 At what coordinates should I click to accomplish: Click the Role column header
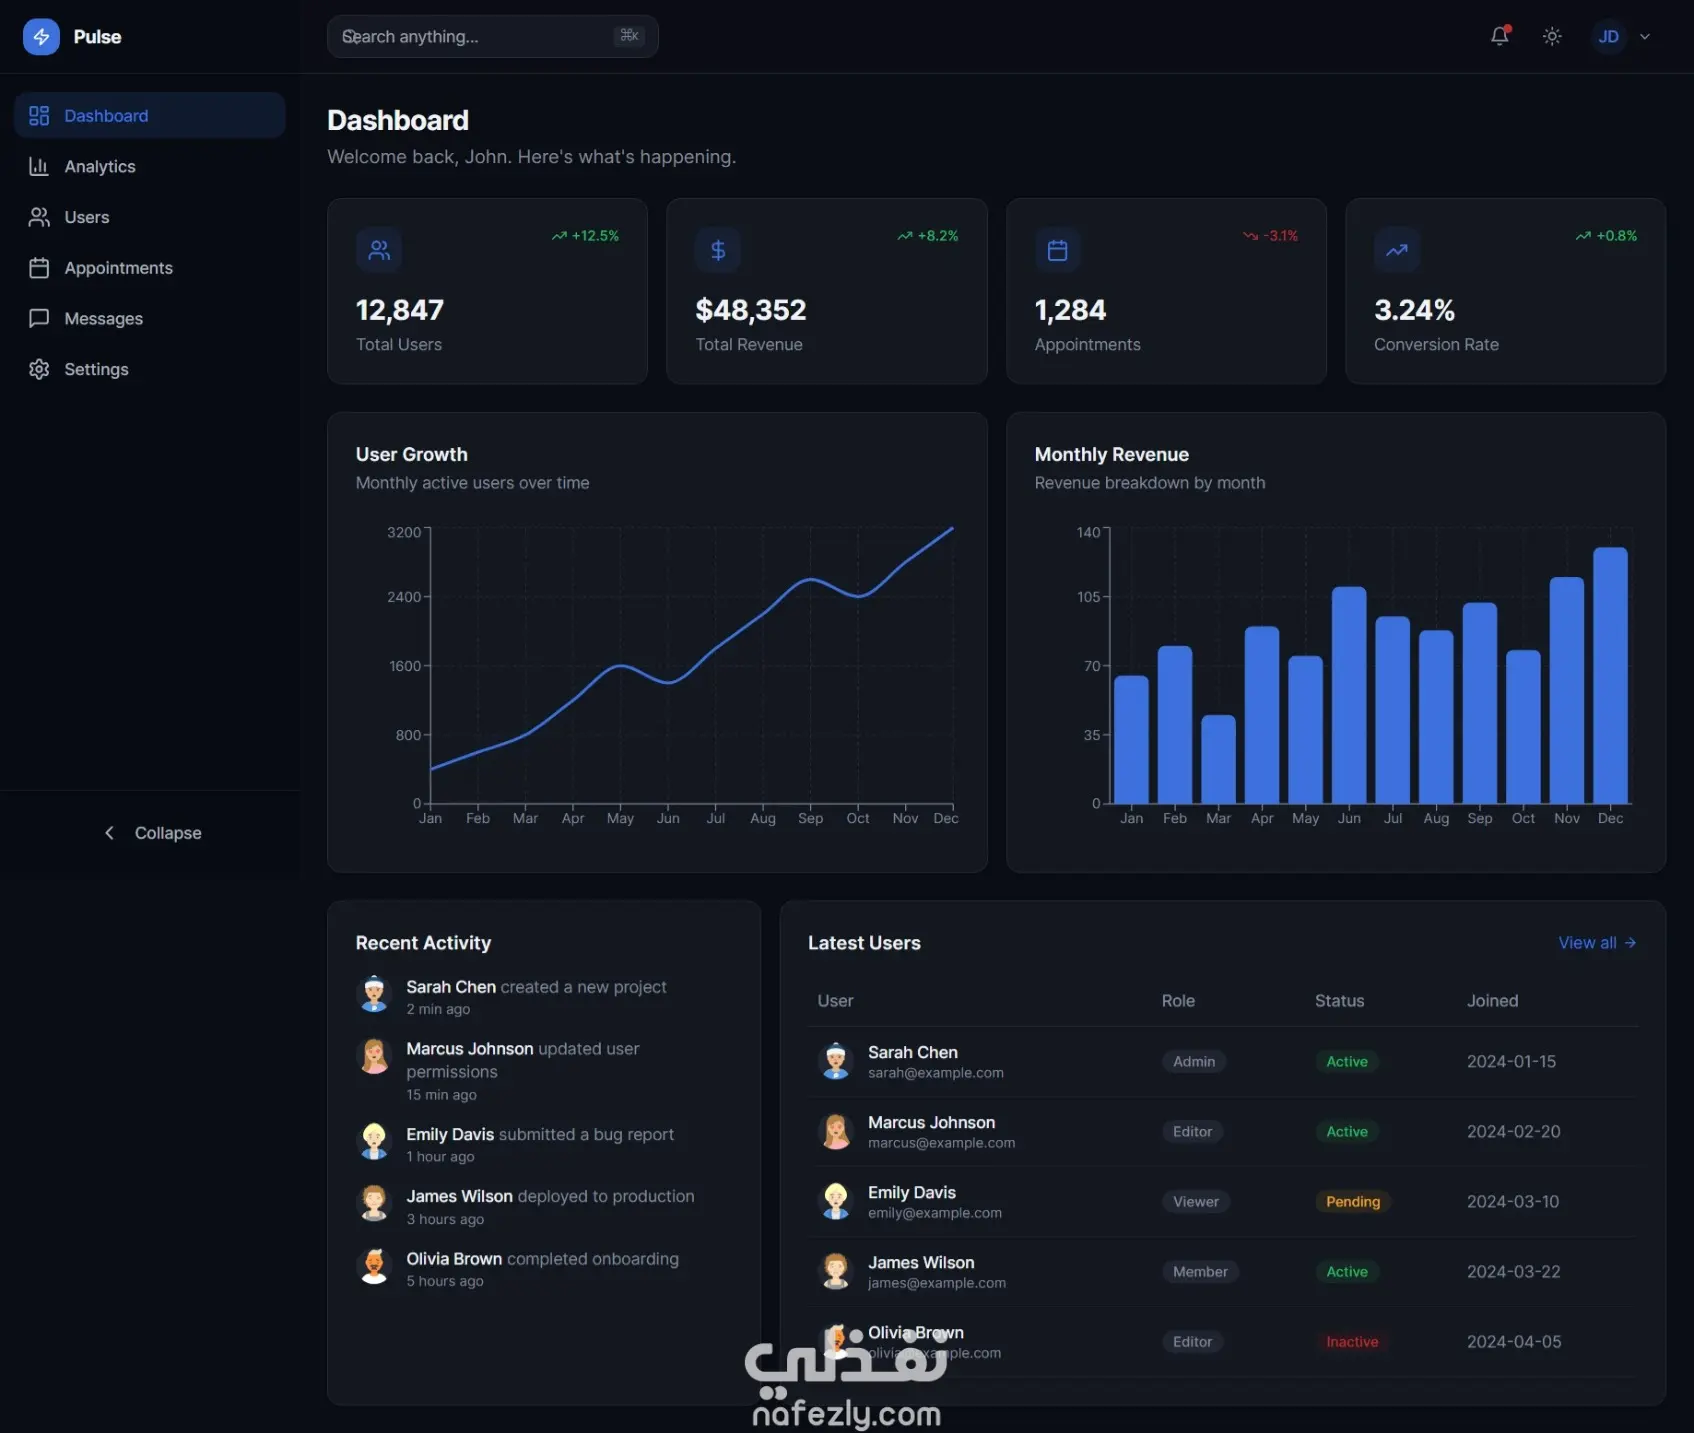pyautogui.click(x=1178, y=1001)
